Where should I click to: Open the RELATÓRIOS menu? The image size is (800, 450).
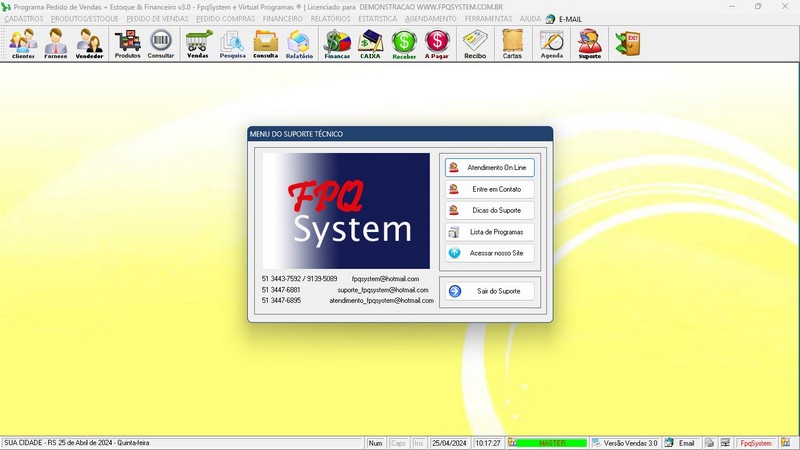(331, 19)
